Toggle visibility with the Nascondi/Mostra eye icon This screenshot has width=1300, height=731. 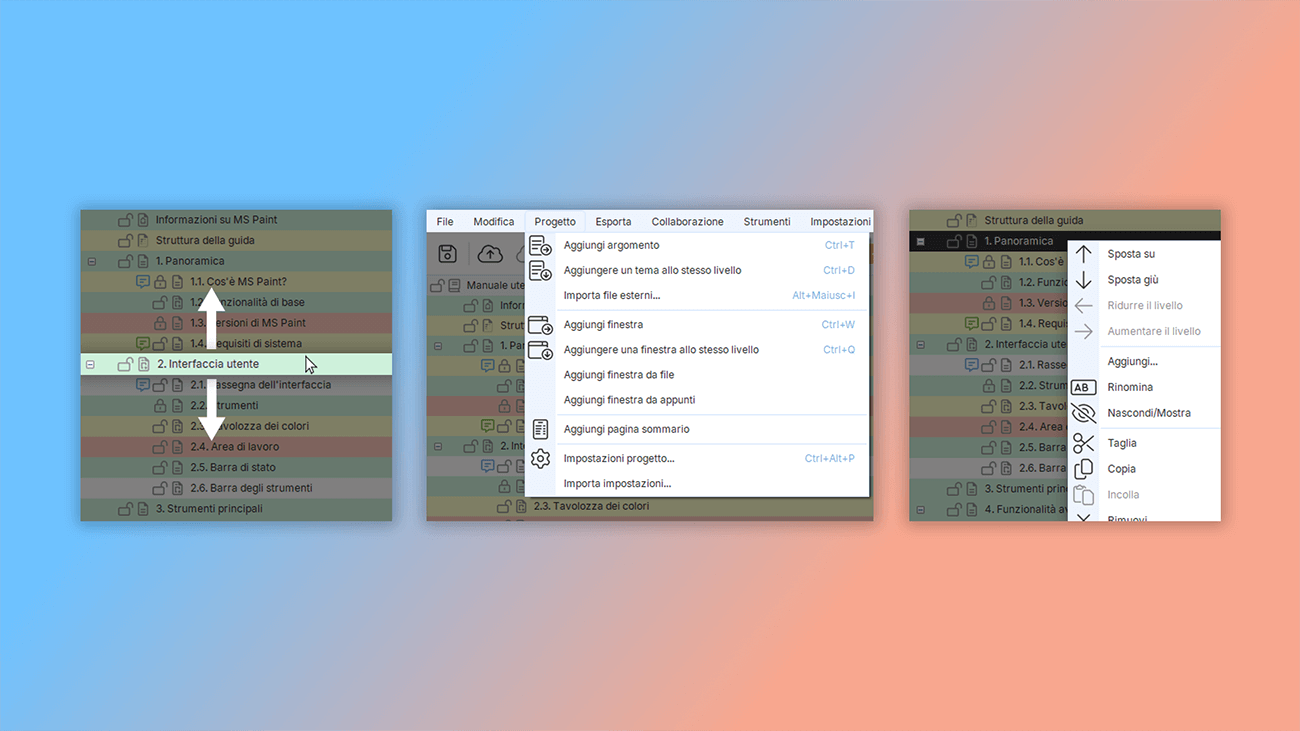pos(1084,412)
